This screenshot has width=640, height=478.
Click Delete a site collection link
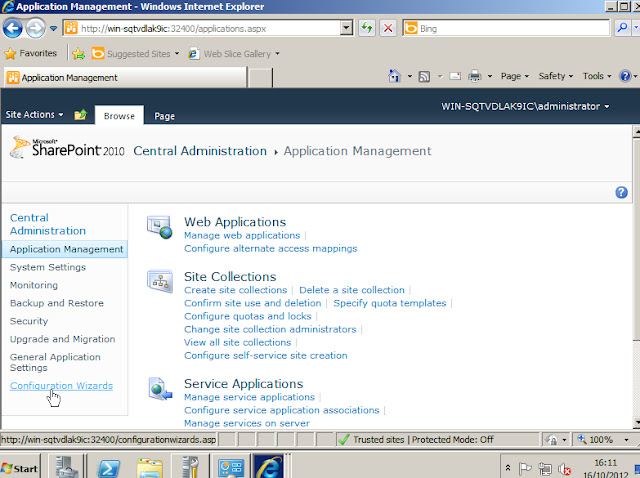(352, 290)
